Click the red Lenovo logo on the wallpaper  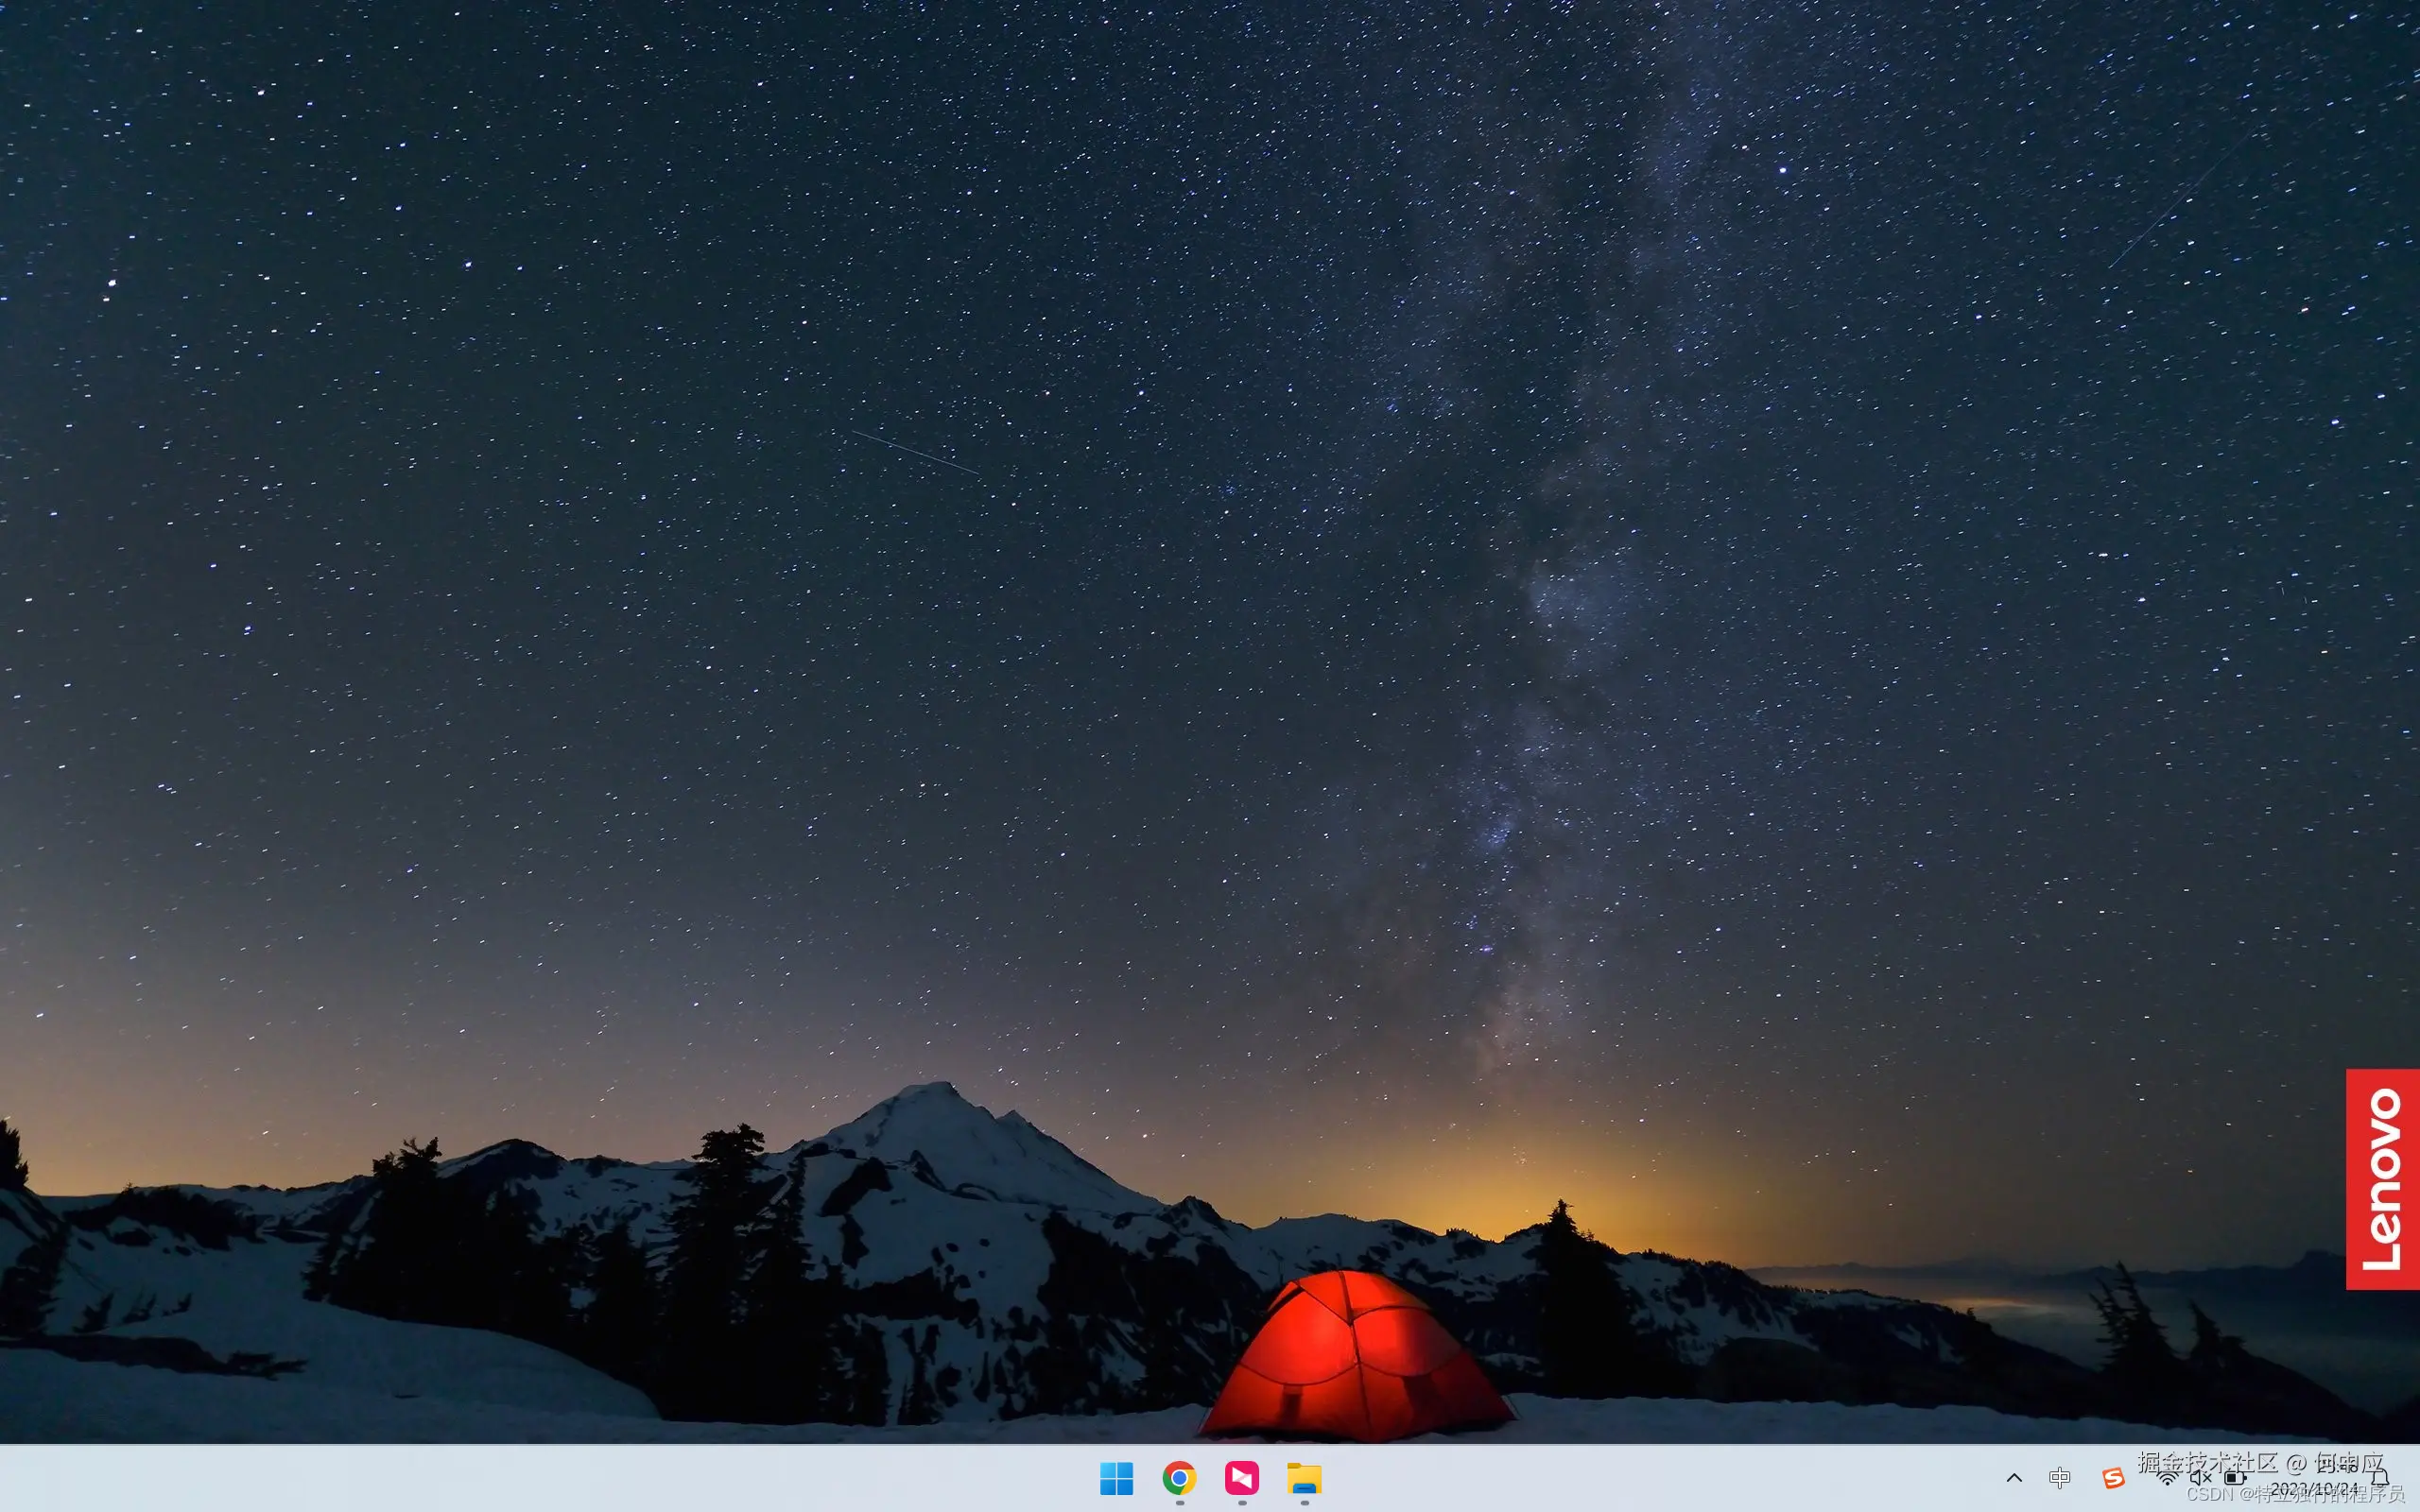tap(2382, 1179)
